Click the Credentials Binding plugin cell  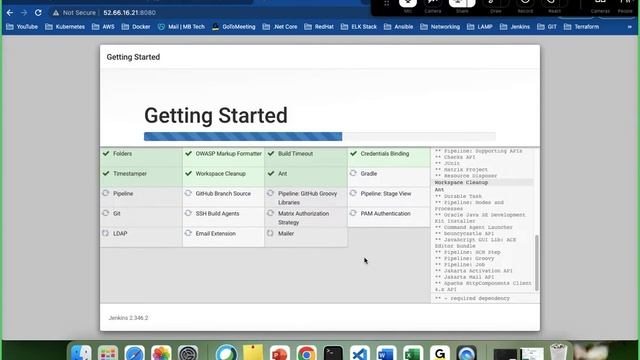(x=389, y=157)
